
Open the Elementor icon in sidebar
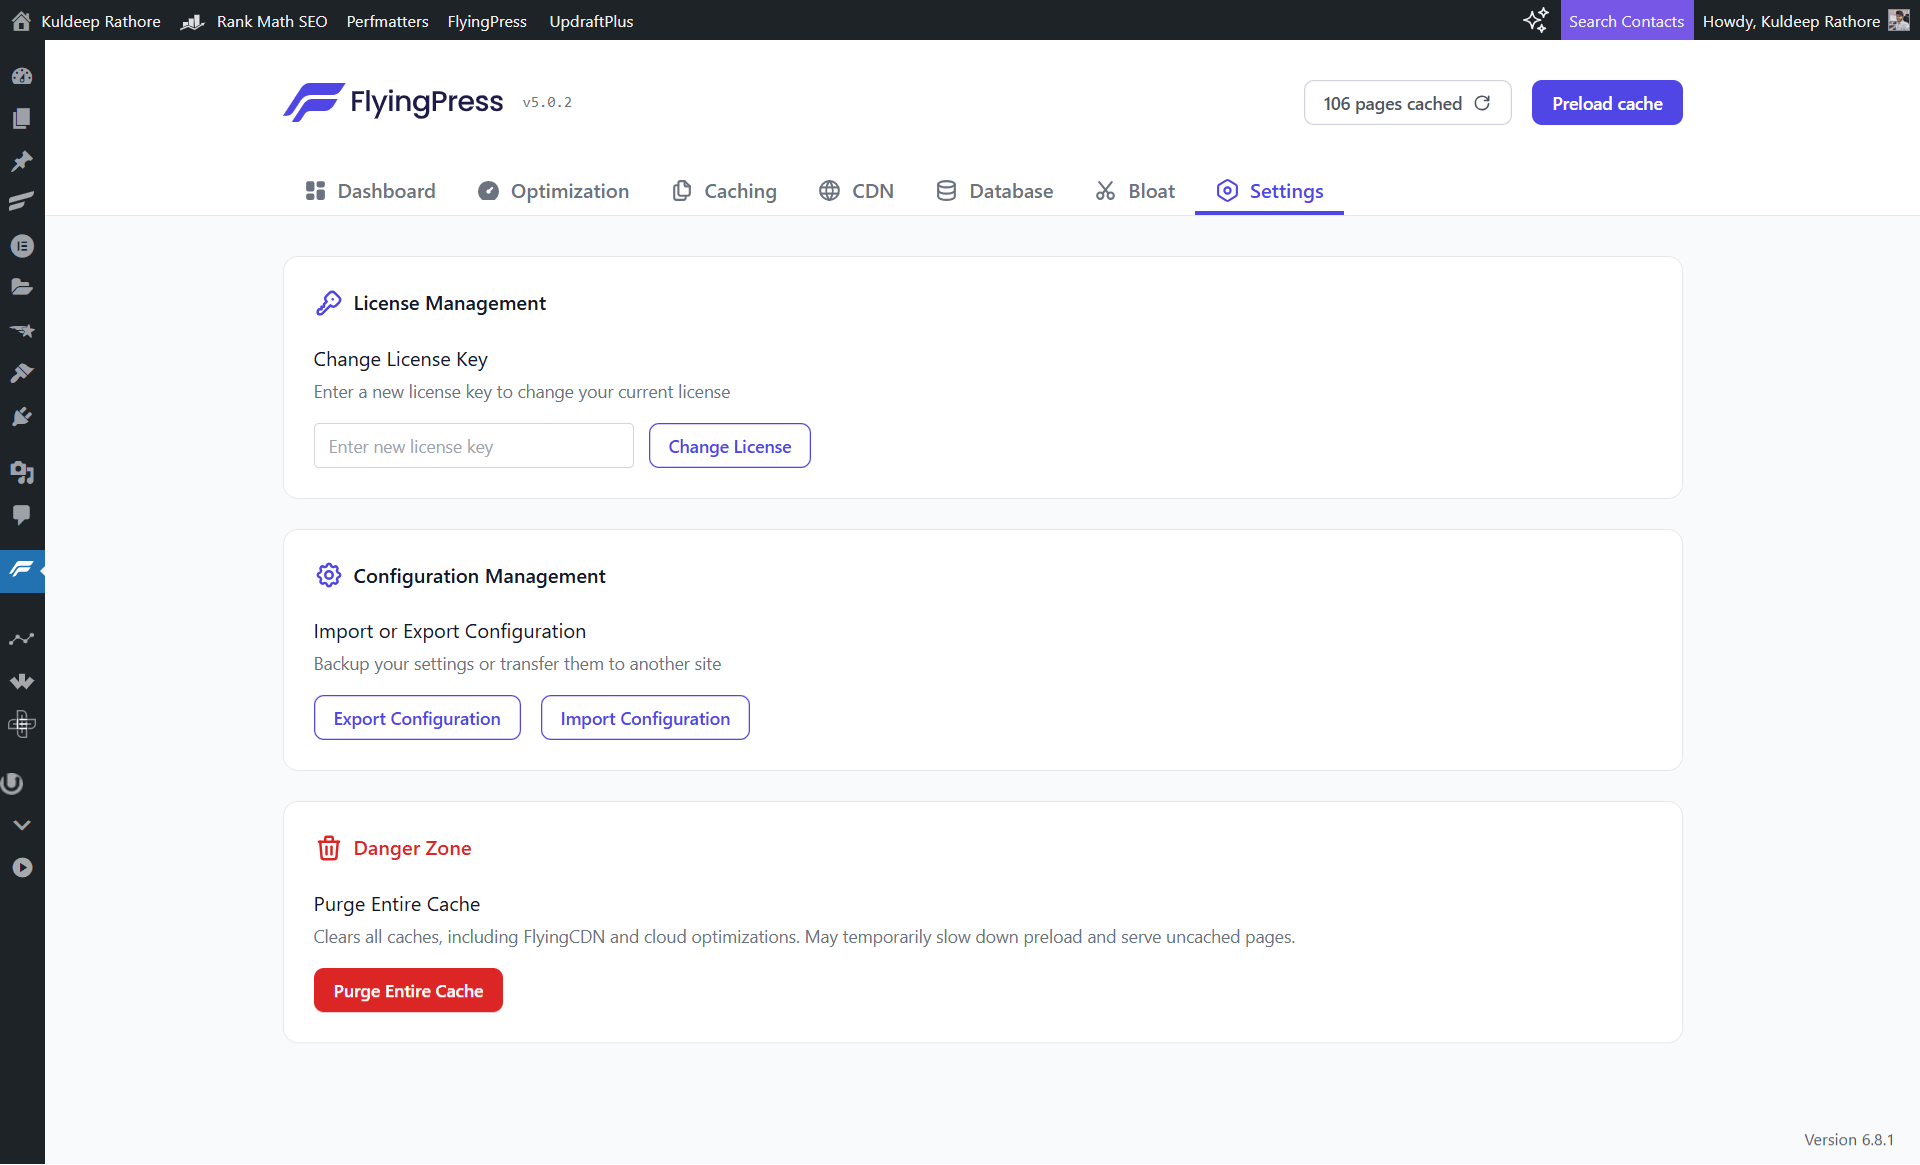pos(22,246)
